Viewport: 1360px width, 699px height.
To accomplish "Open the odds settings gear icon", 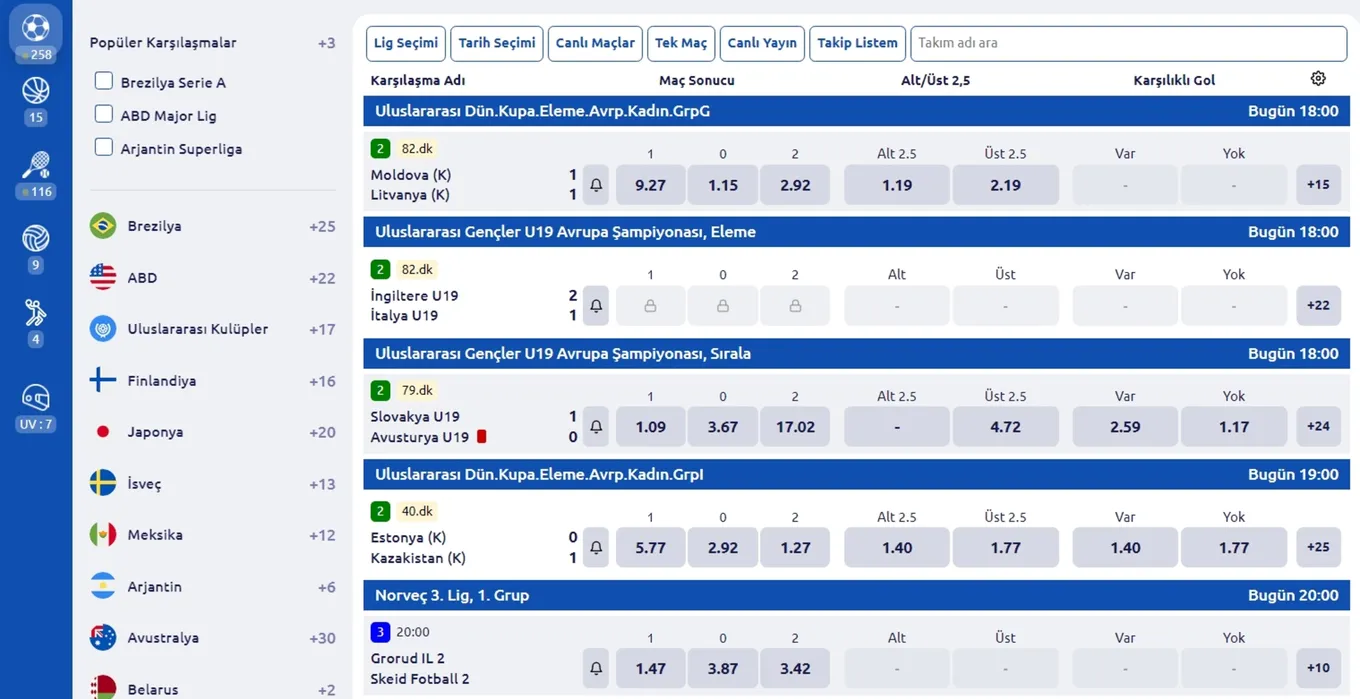I will [1318, 79].
